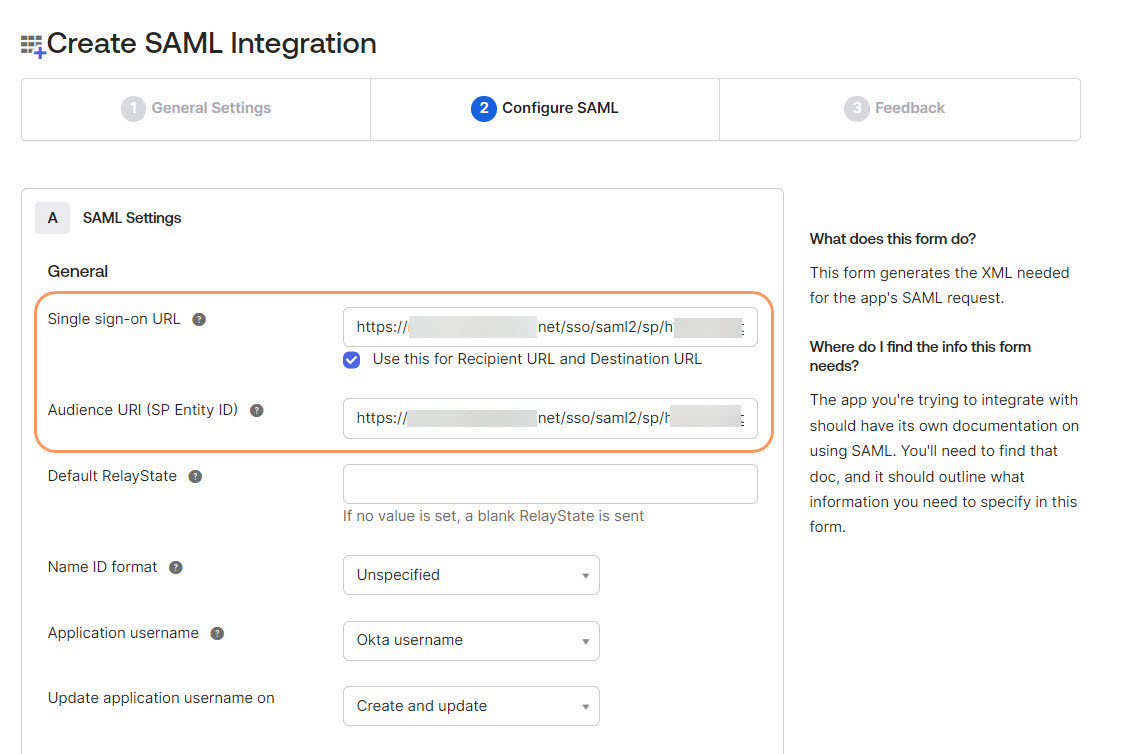This screenshot has width=1122, height=754.
Task: Open the Application username dropdown
Action: pos(471,640)
